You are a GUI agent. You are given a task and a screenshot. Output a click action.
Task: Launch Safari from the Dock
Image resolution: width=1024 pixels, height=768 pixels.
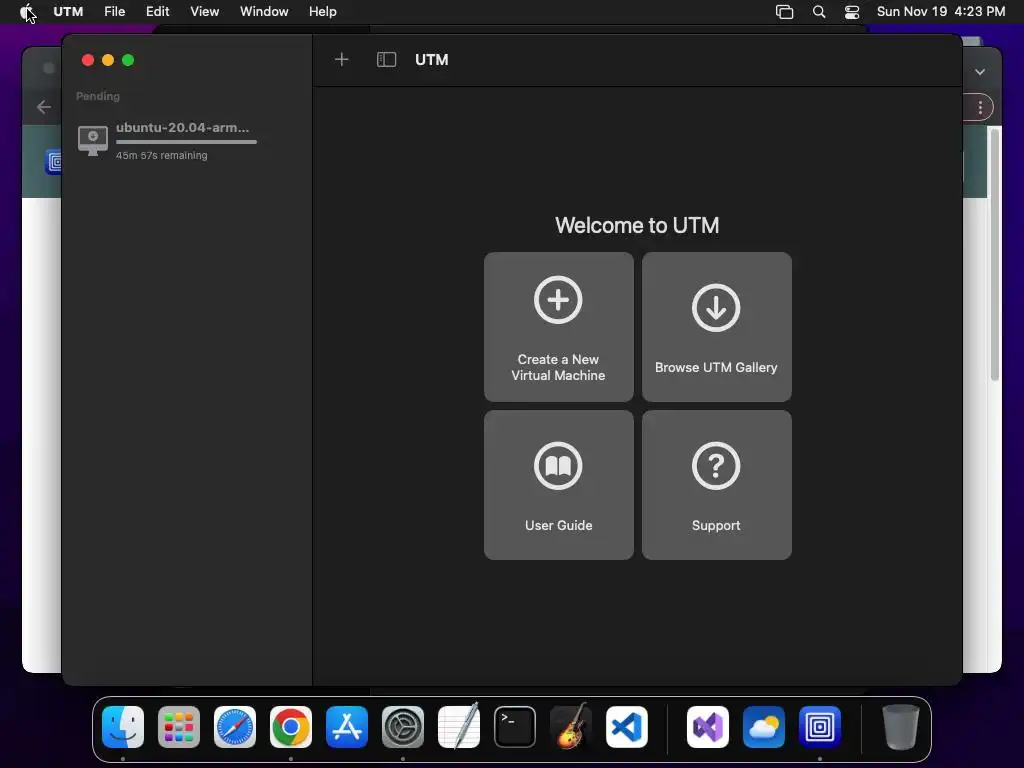click(x=235, y=727)
